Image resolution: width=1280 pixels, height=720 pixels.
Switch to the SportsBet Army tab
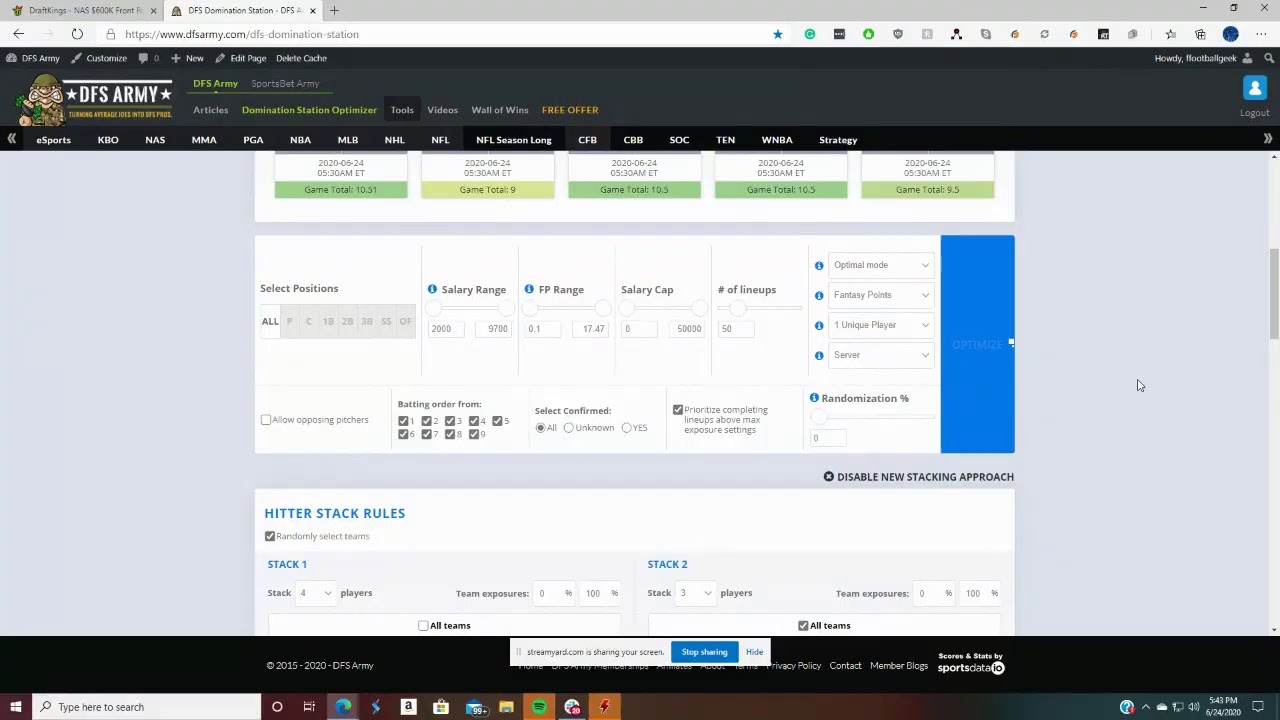(285, 84)
